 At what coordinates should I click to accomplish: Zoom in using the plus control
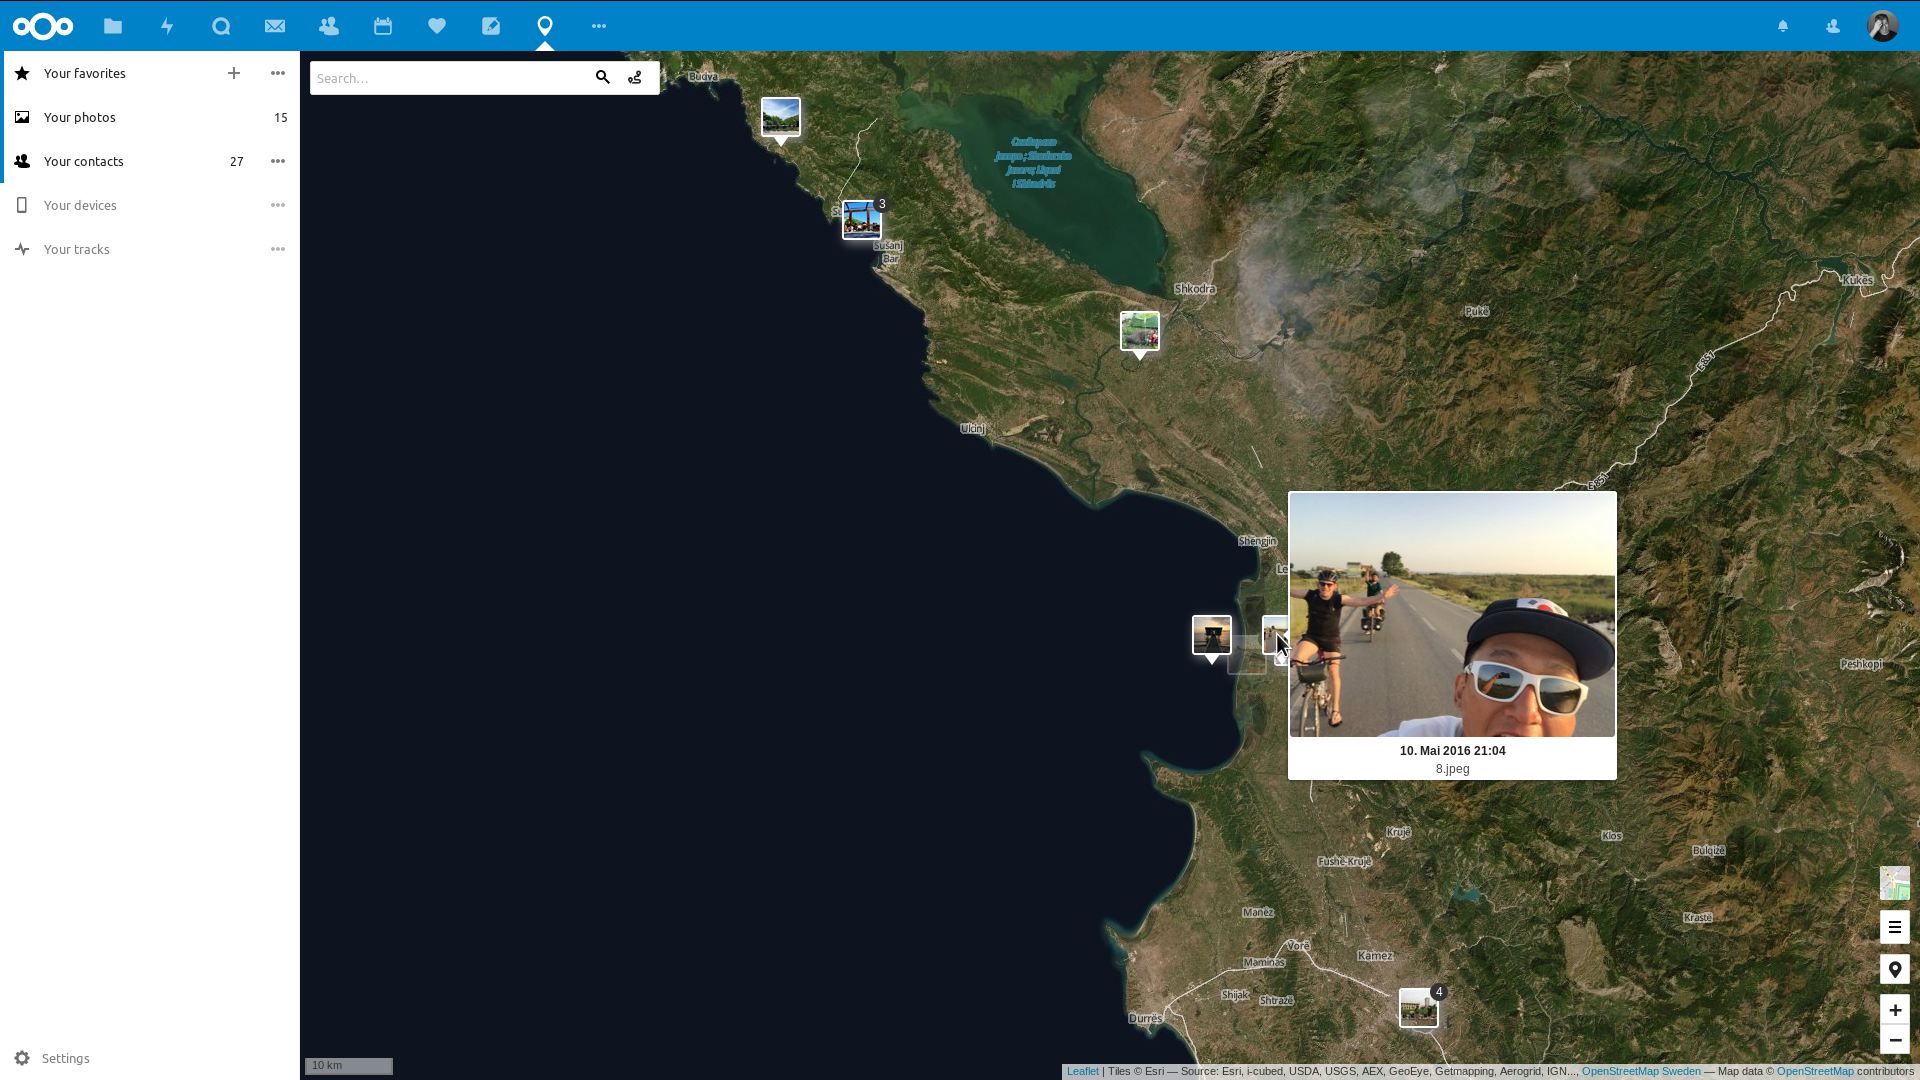point(1895,1010)
